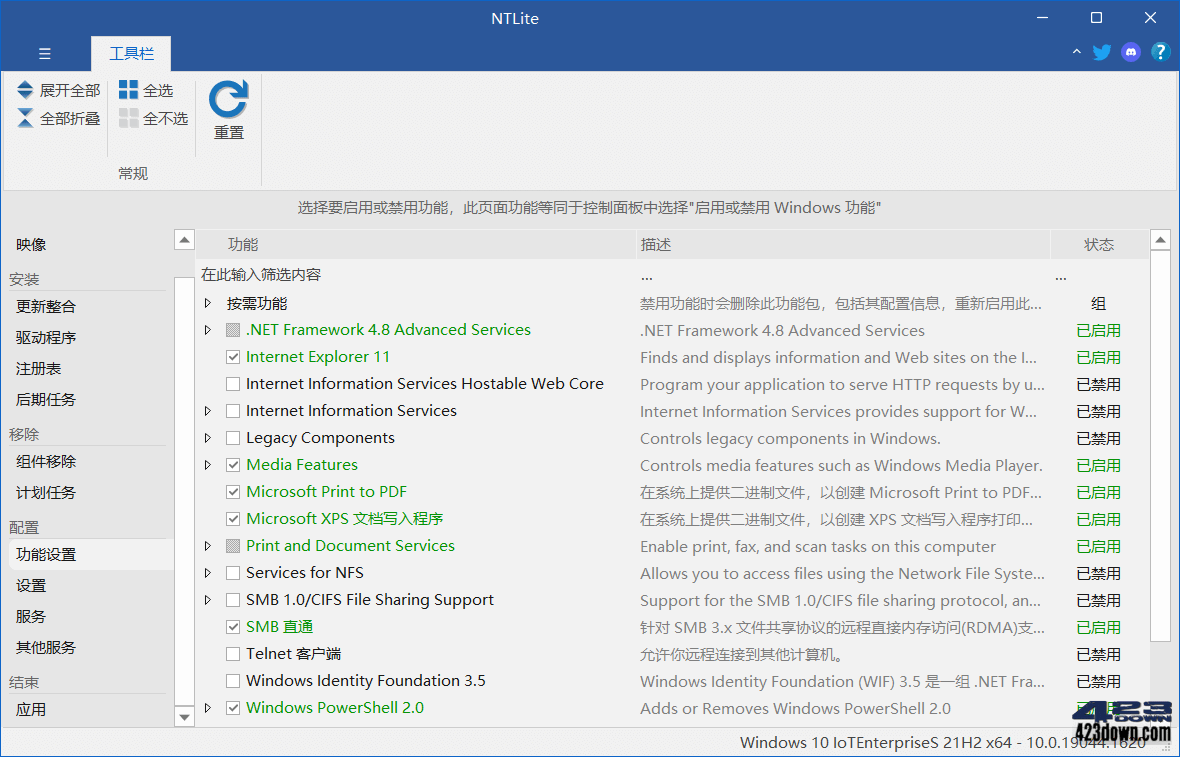1180x757 pixels.
Task: Enable Telnet 客户端 checkbox
Action: (x=232, y=653)
